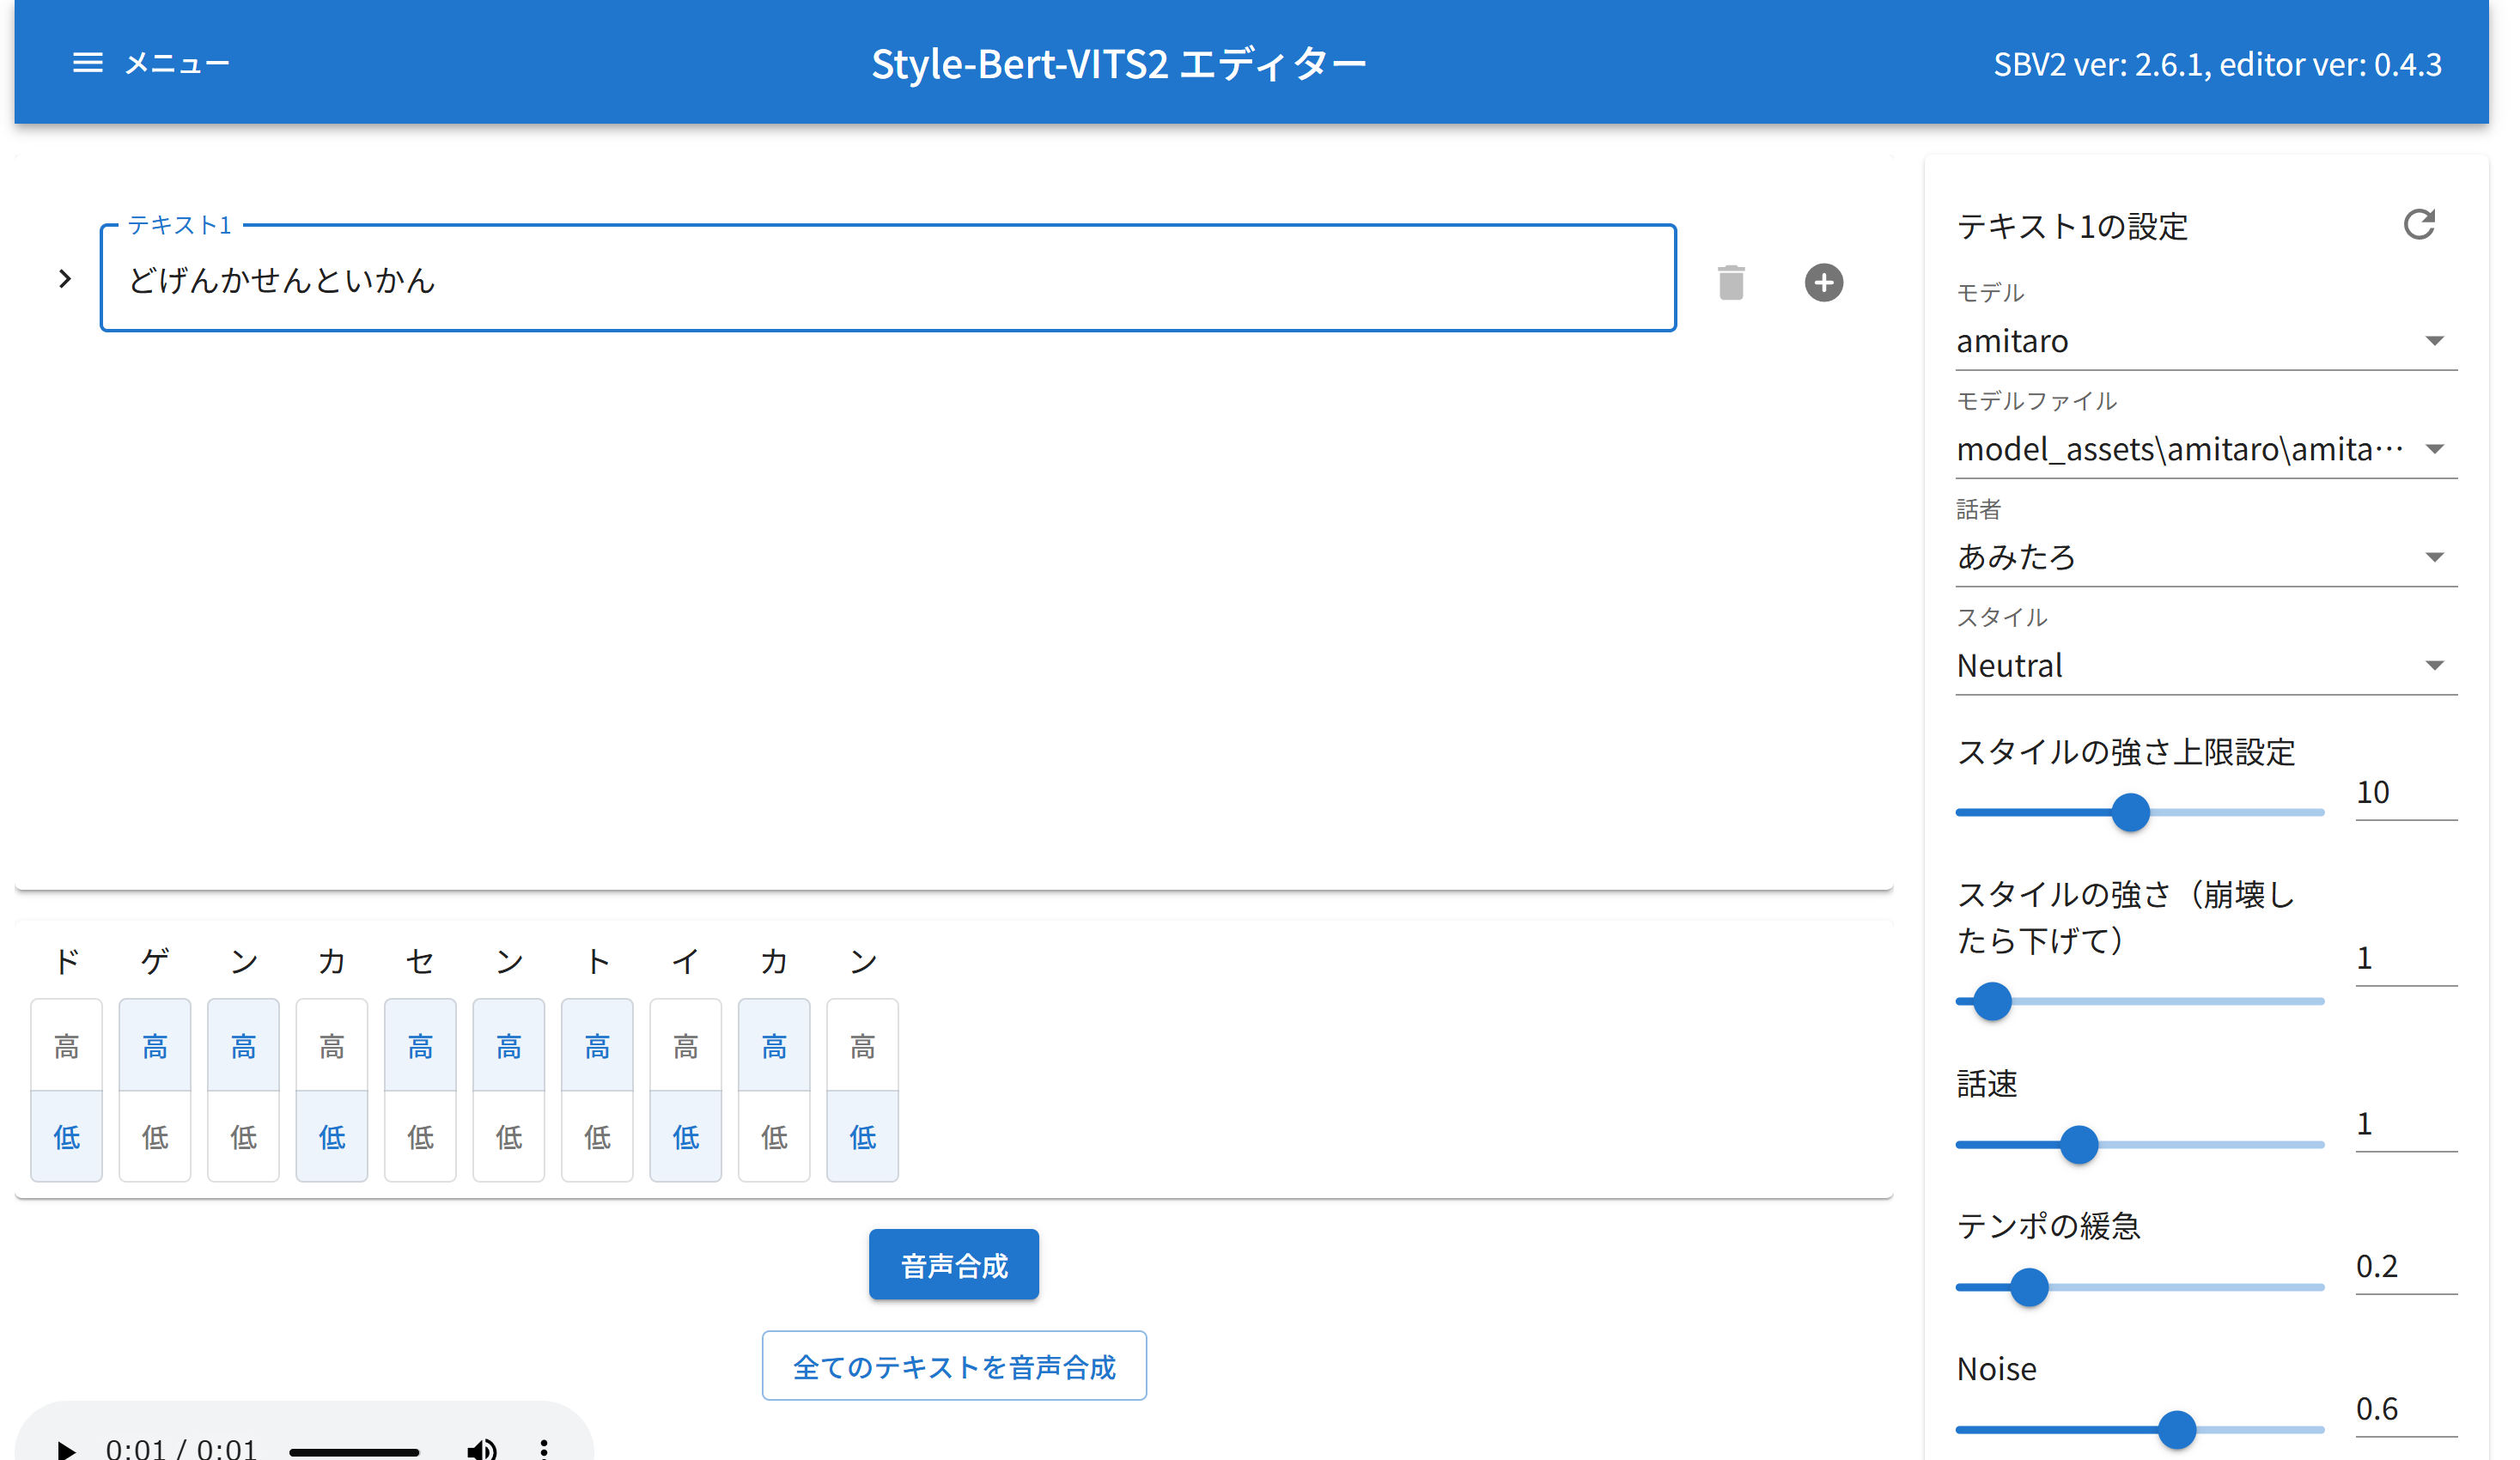Image resolution: width=2520 pixels, height=1460 pixels.
Task: Switch カ accent to 低
Action: pos(331,1136)
